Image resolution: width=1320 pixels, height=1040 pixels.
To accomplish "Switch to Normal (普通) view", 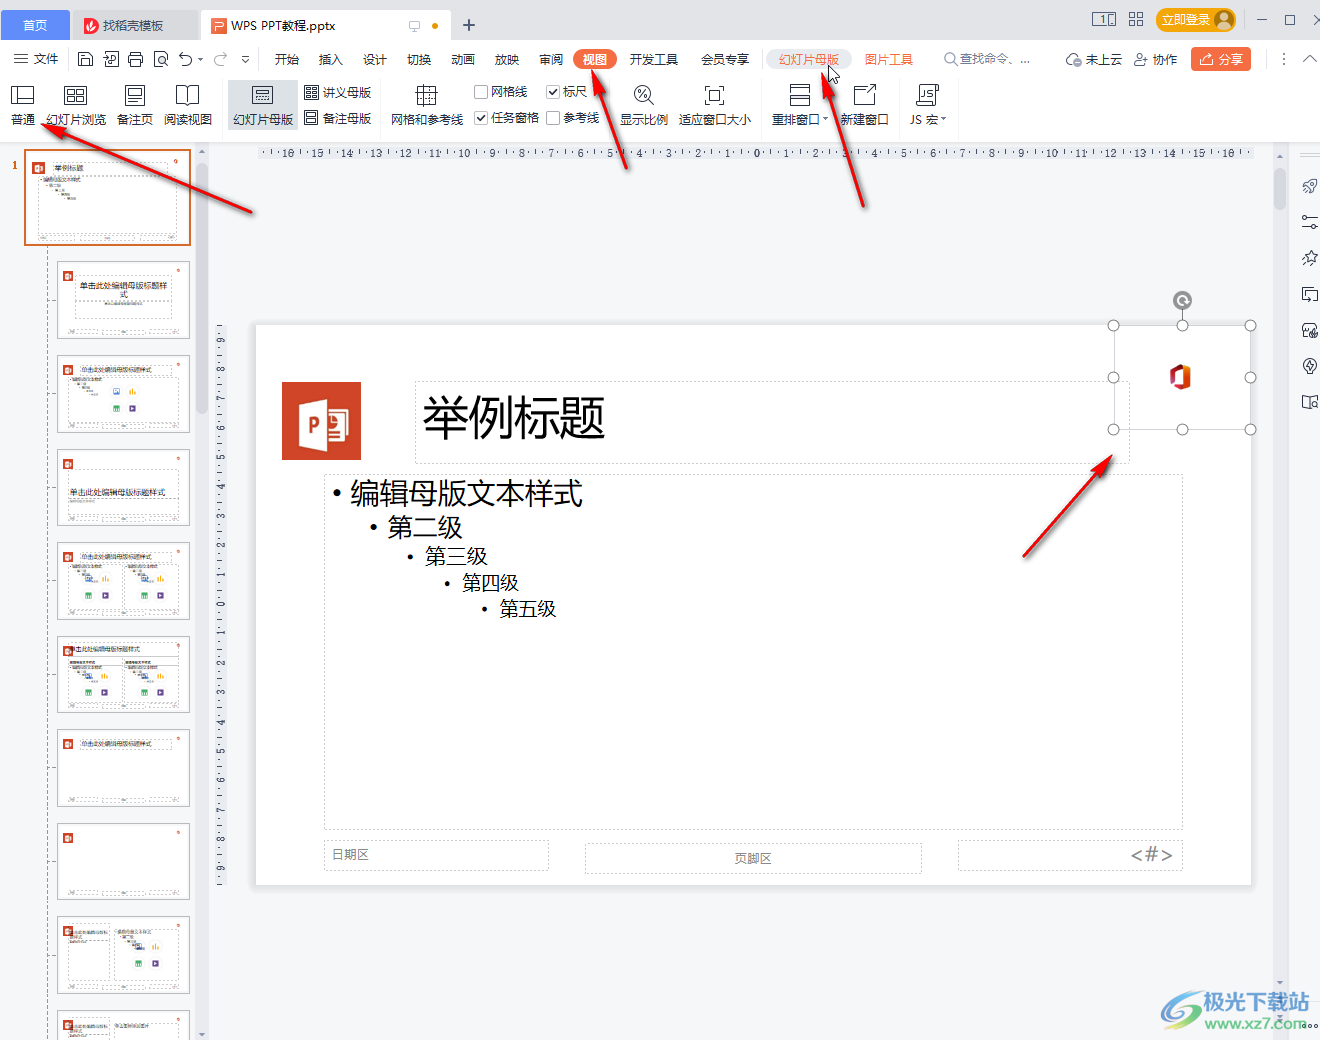I will (x=23, y=105).
